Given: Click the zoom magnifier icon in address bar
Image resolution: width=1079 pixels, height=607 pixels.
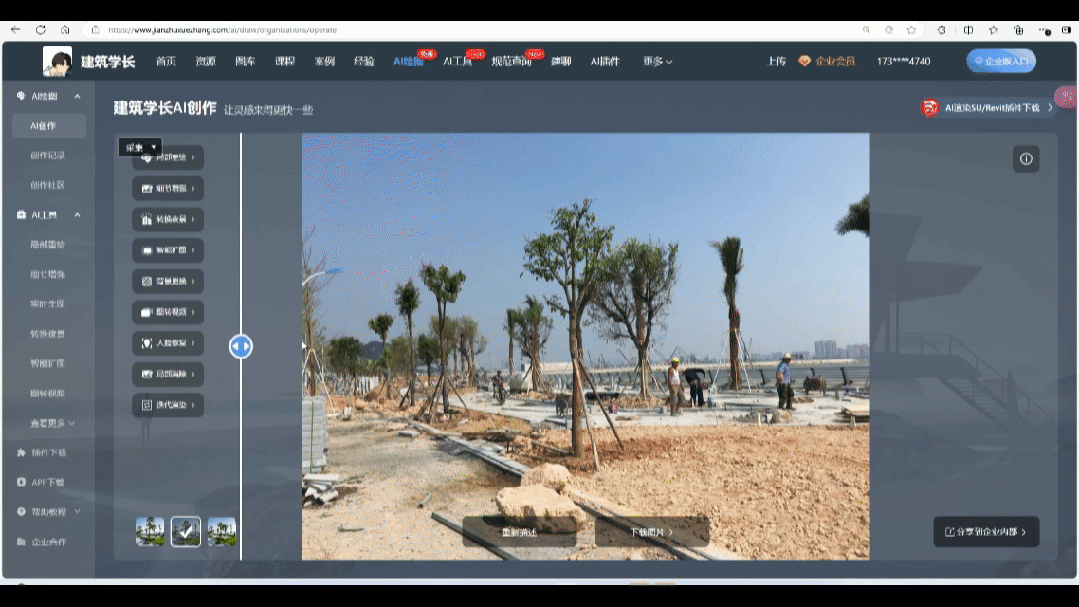Looking at the screenshot, I should pyautogui.click(x=866, y=30).
